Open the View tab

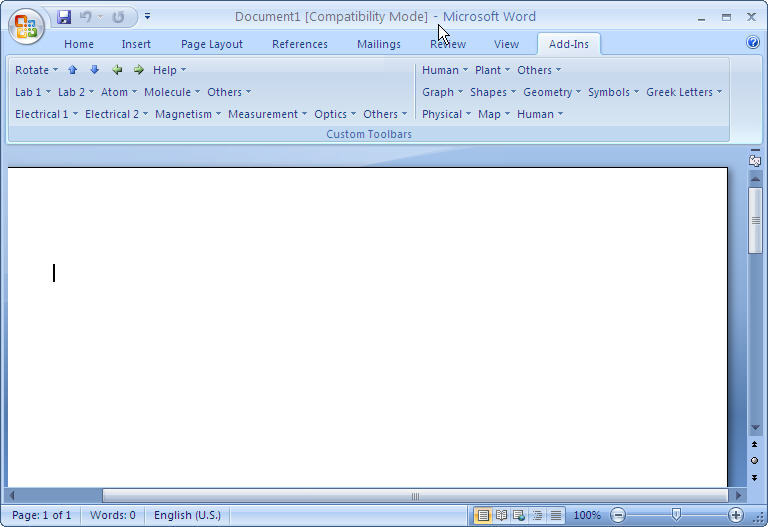point(506,44)
